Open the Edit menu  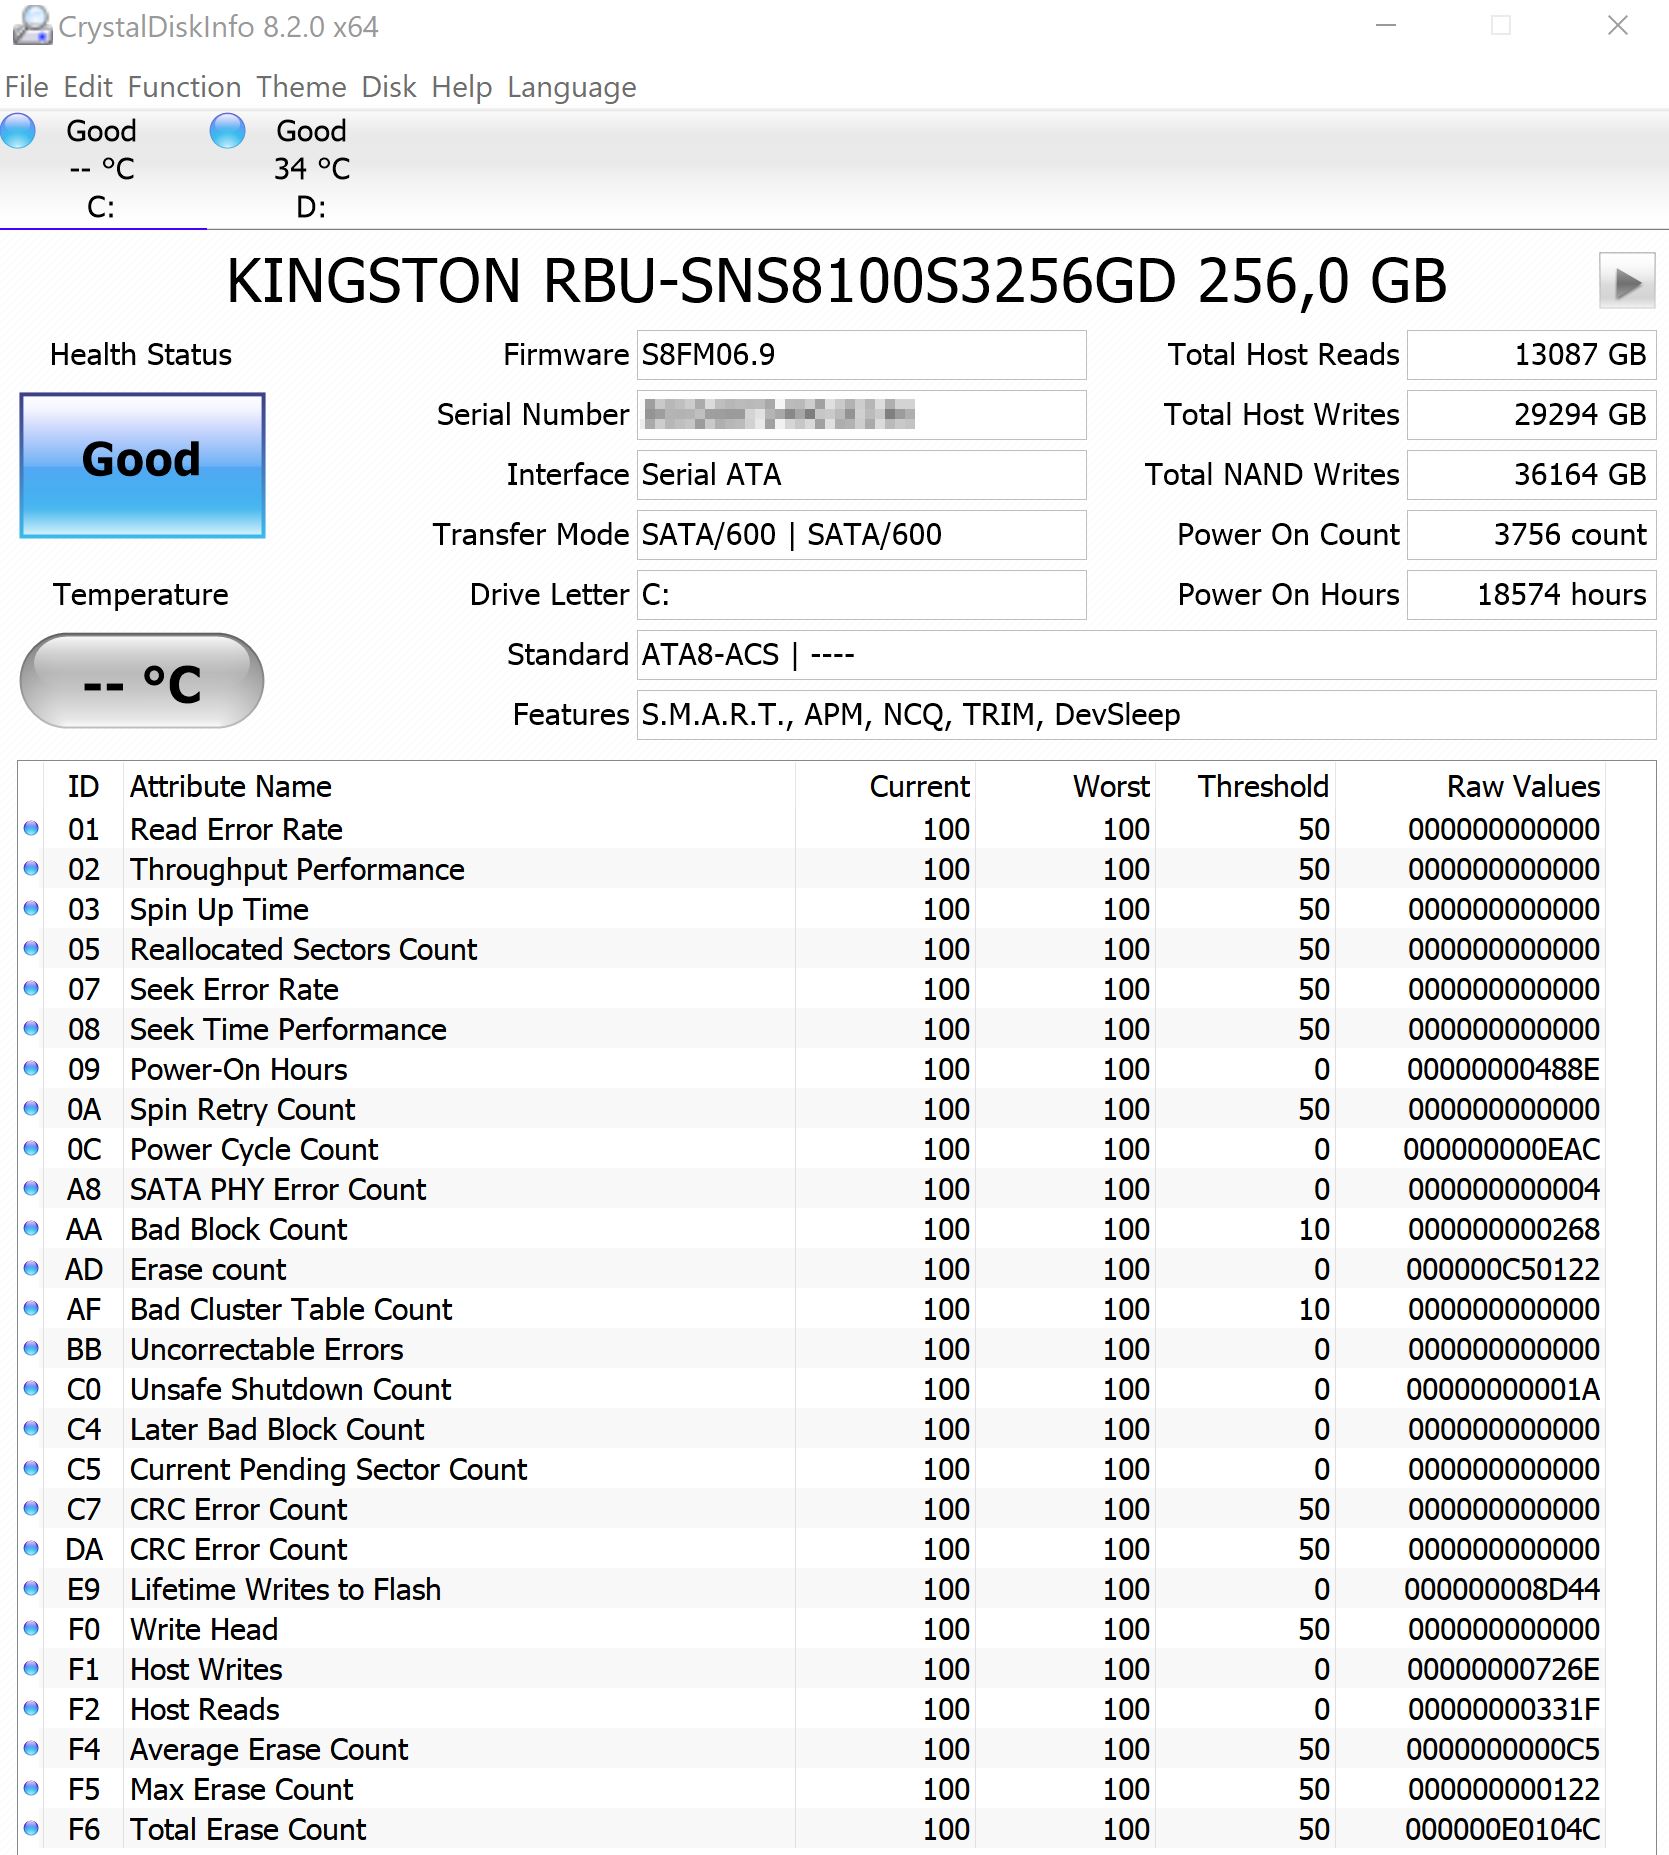click(x=88, y=87)
